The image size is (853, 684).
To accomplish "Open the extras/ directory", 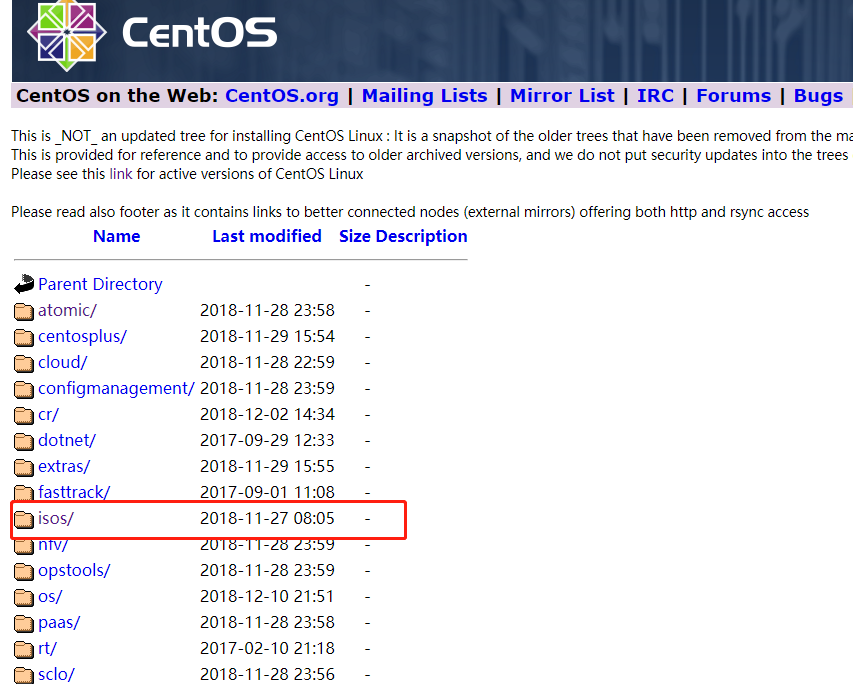I will 64,466.
